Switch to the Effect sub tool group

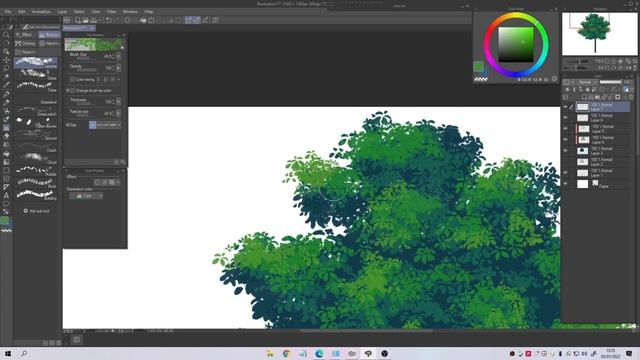click(x=25, y=35)
